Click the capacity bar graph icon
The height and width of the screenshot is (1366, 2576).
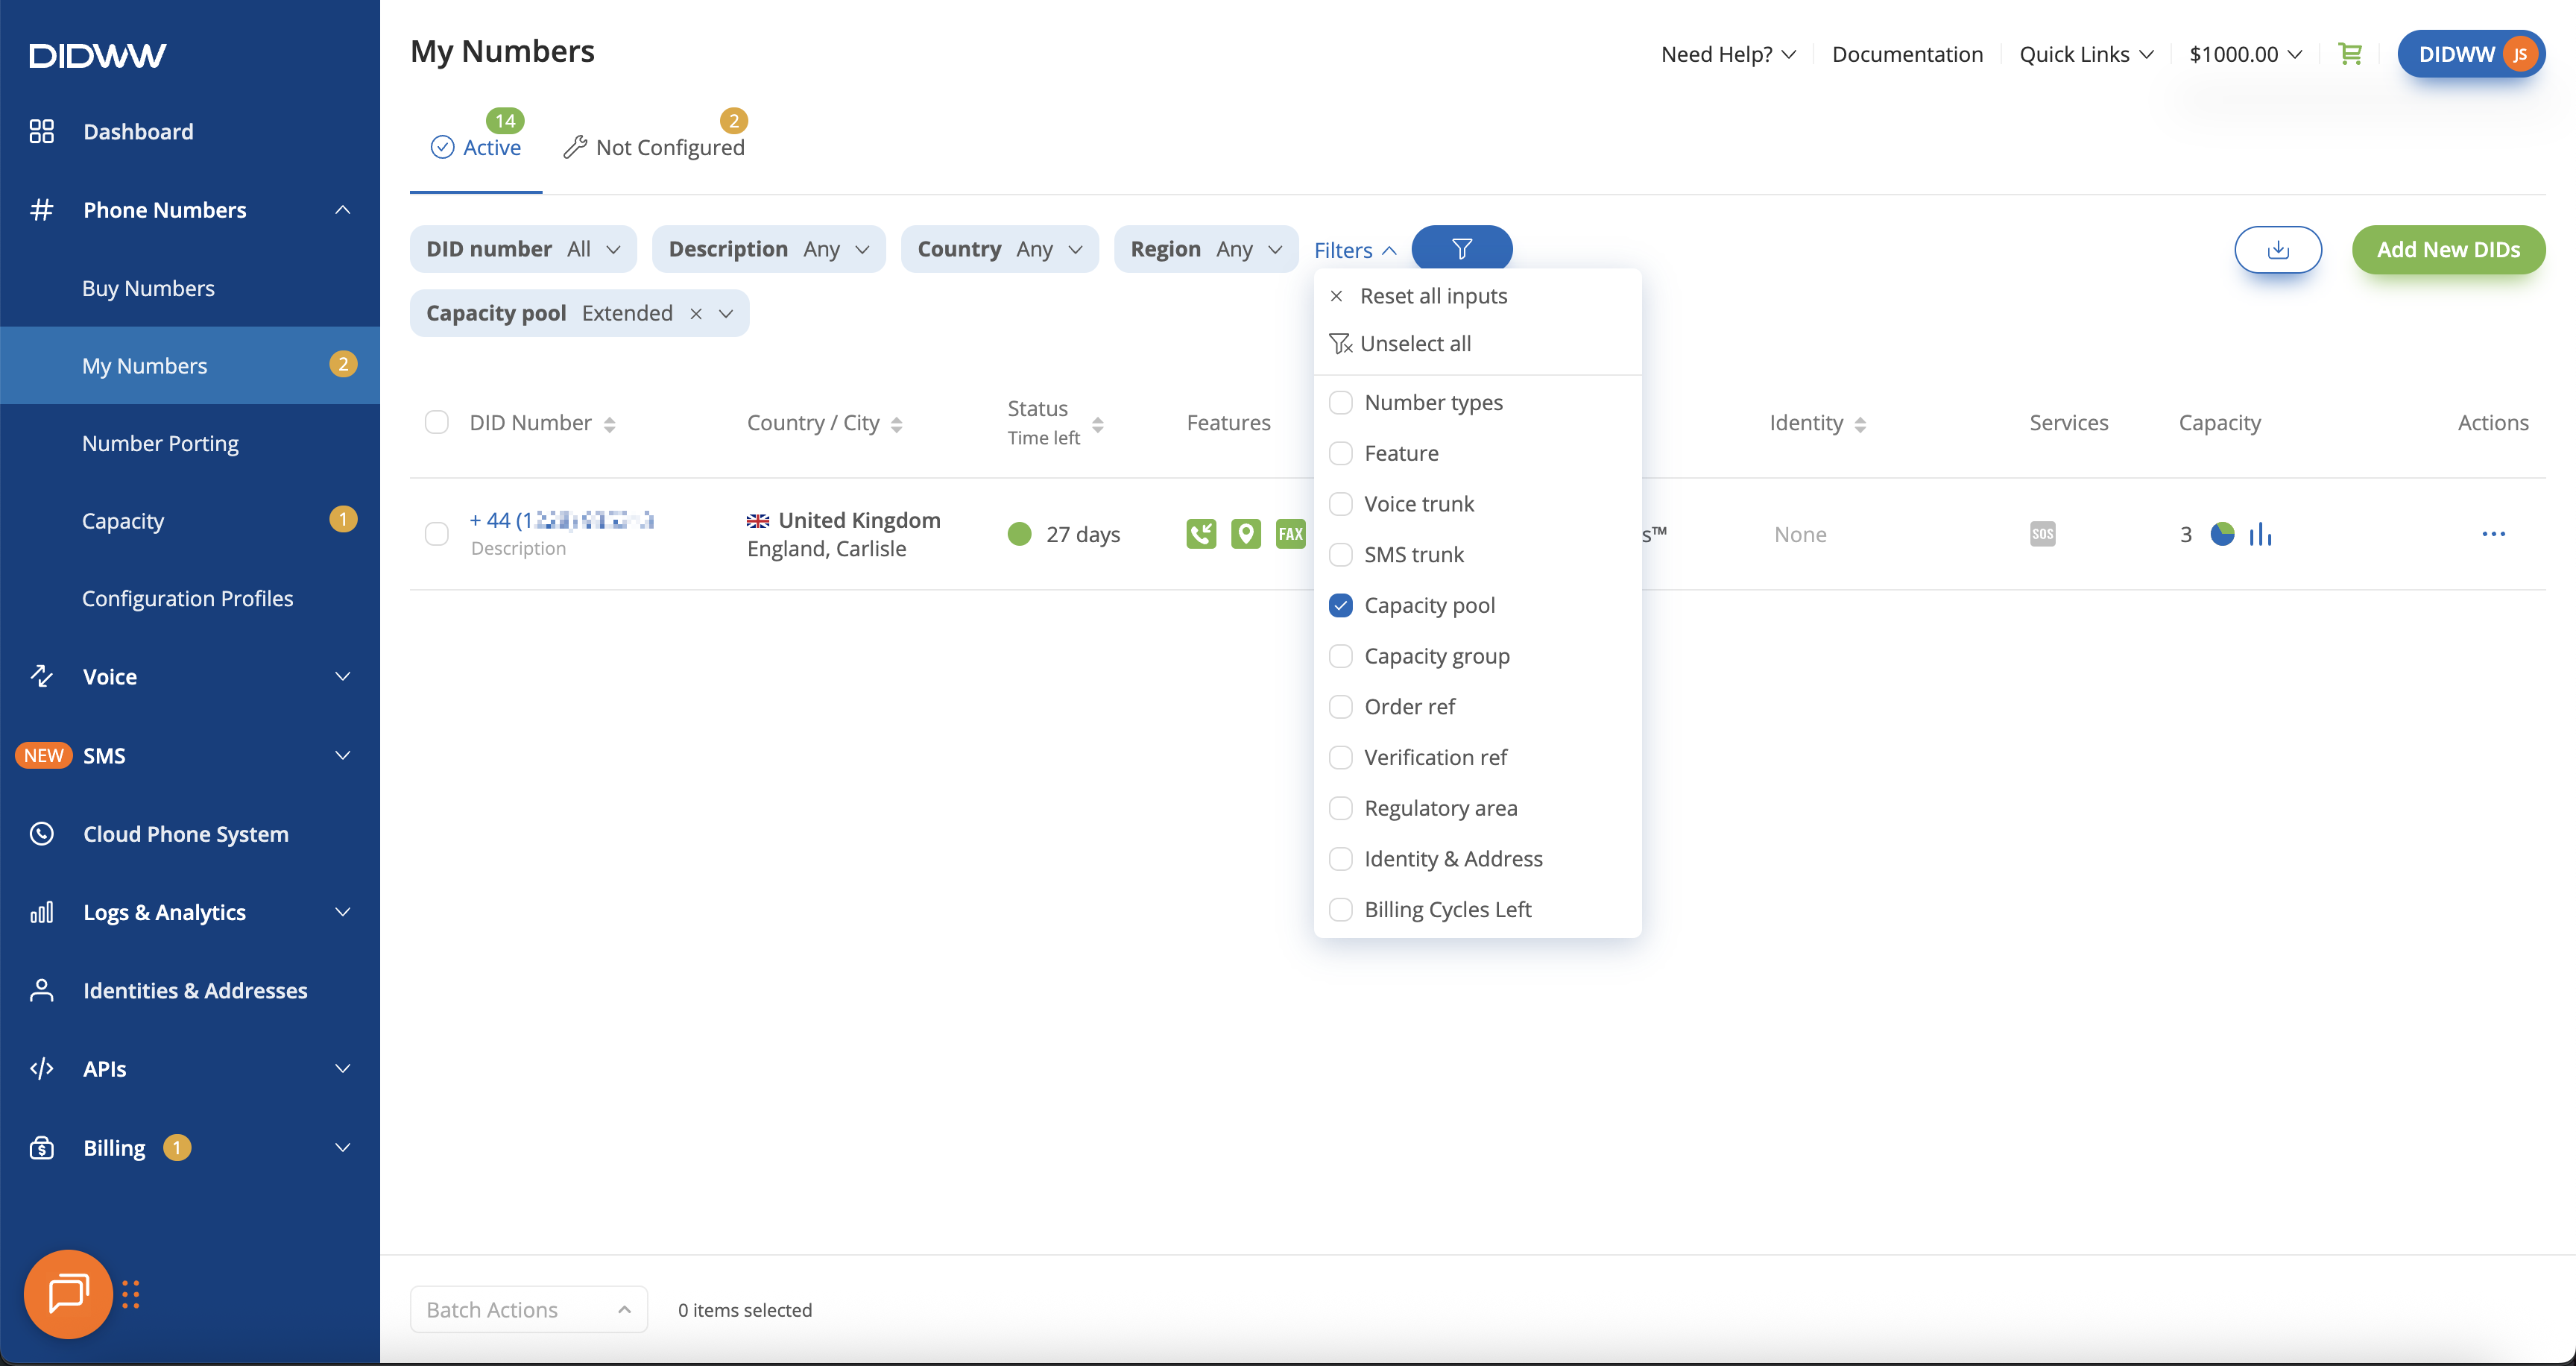(x=2260, y=535)
